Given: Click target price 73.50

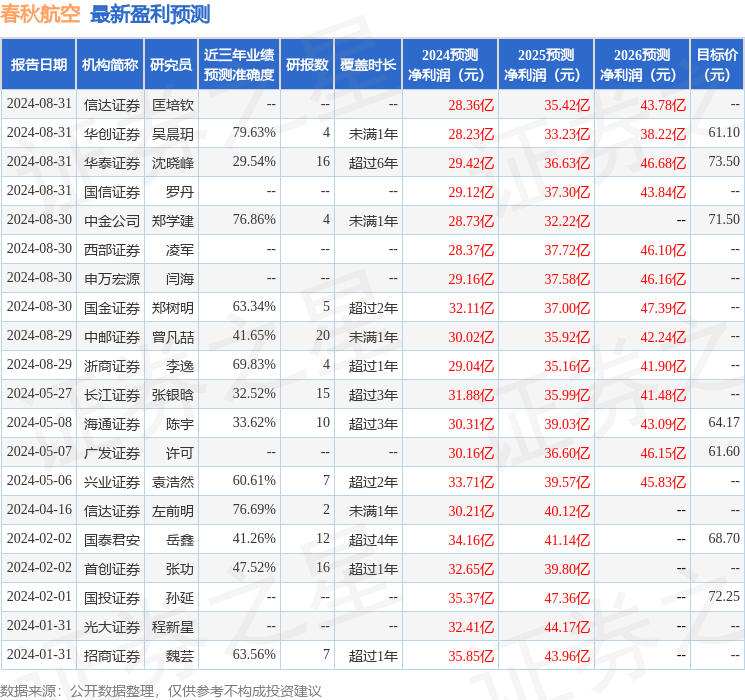Looking at the screenshot, I should [x=724, y=162].
